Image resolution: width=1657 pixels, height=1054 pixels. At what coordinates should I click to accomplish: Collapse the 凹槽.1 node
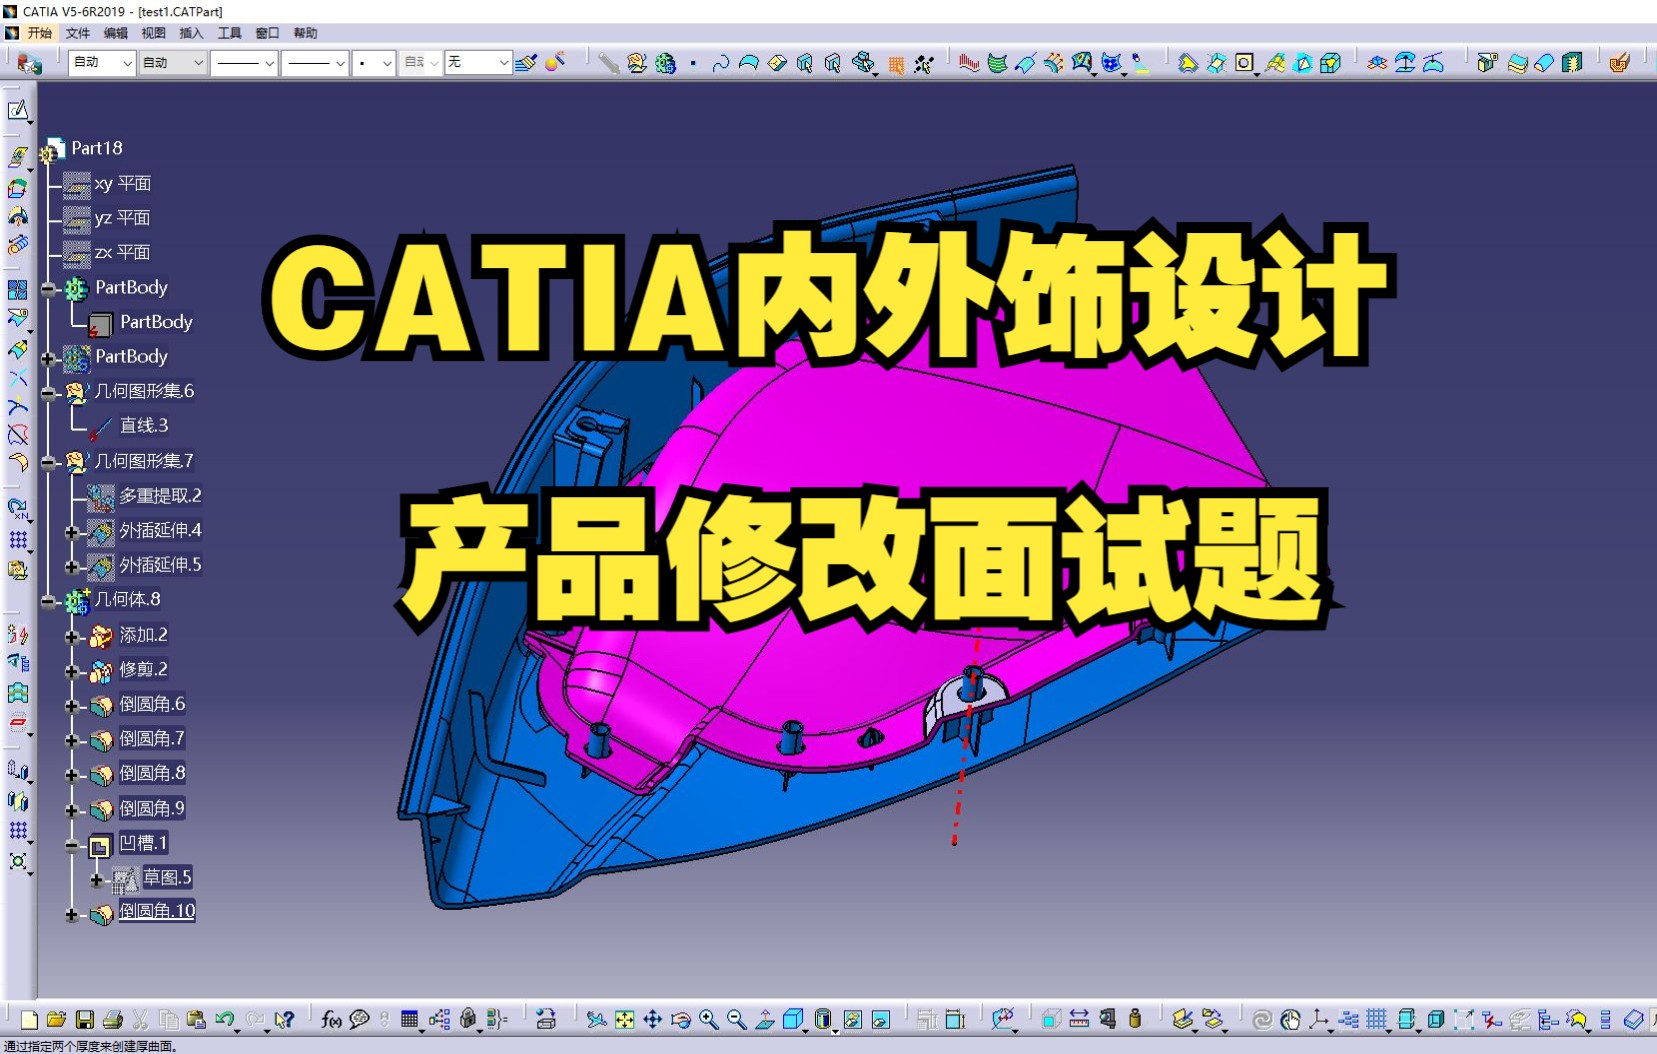[x=72, y=846]
